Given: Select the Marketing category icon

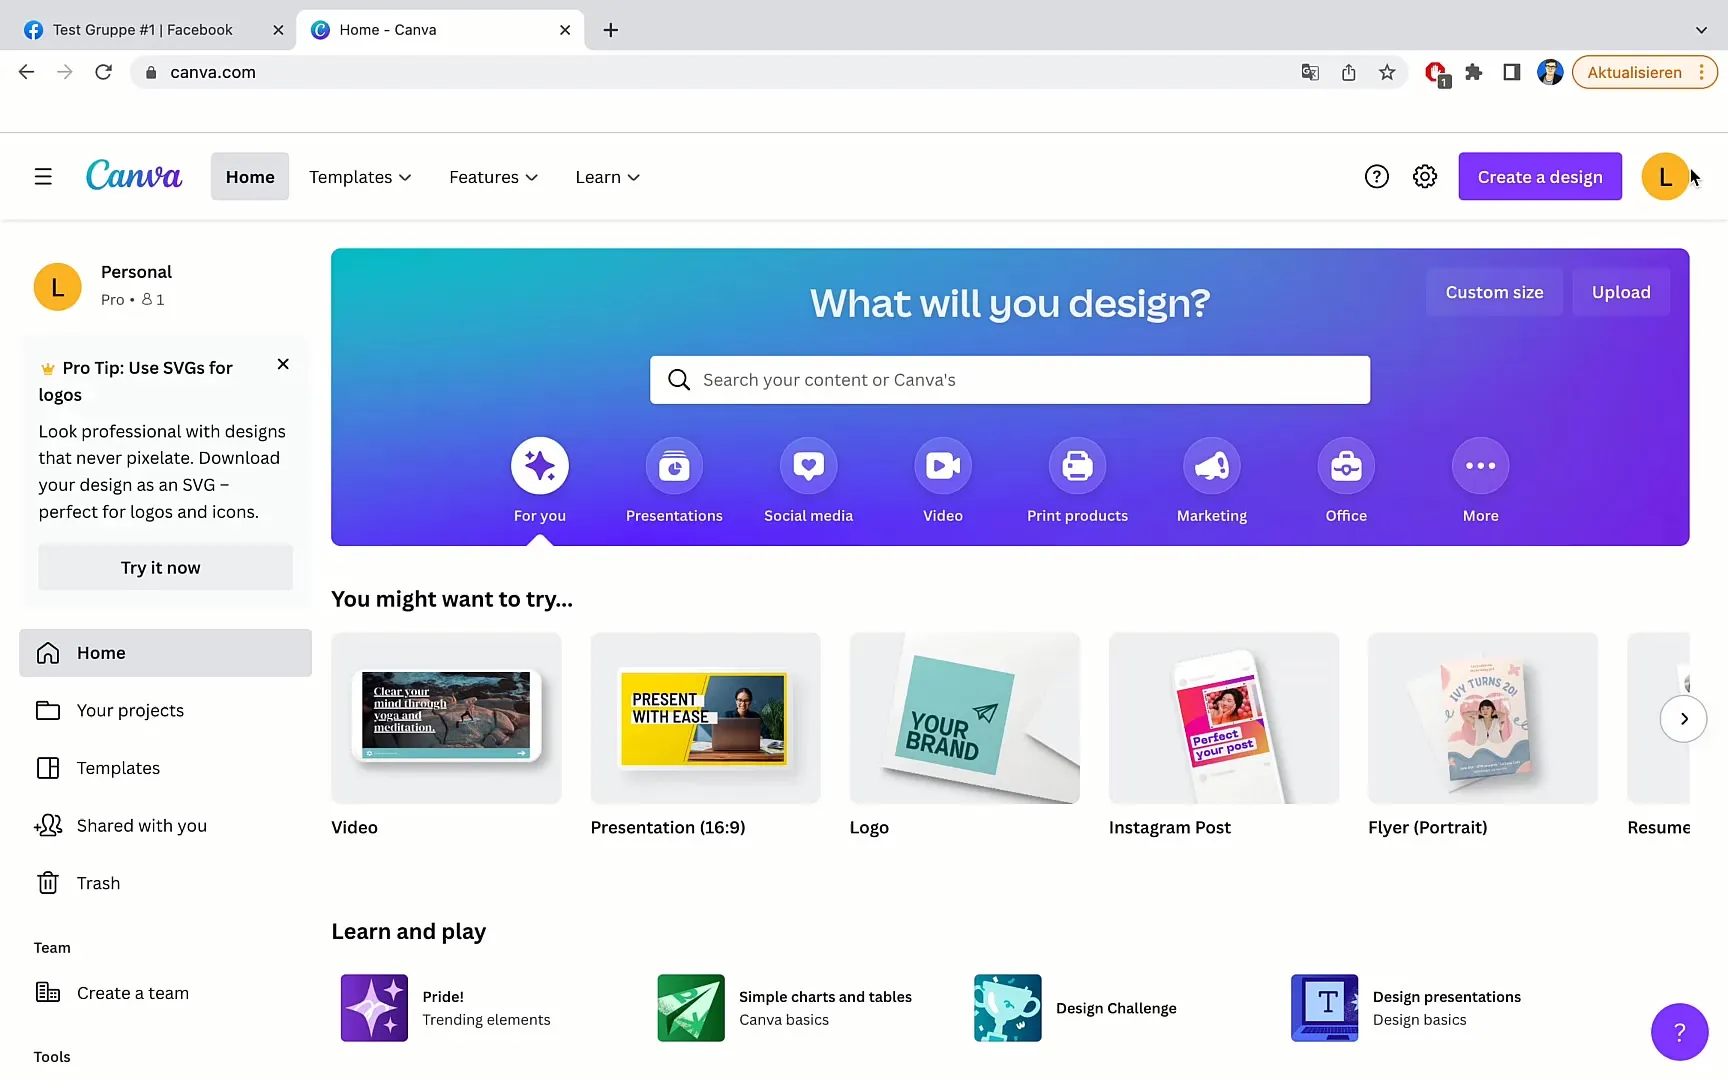Looking at the screenshot, I should [1212, 466].
